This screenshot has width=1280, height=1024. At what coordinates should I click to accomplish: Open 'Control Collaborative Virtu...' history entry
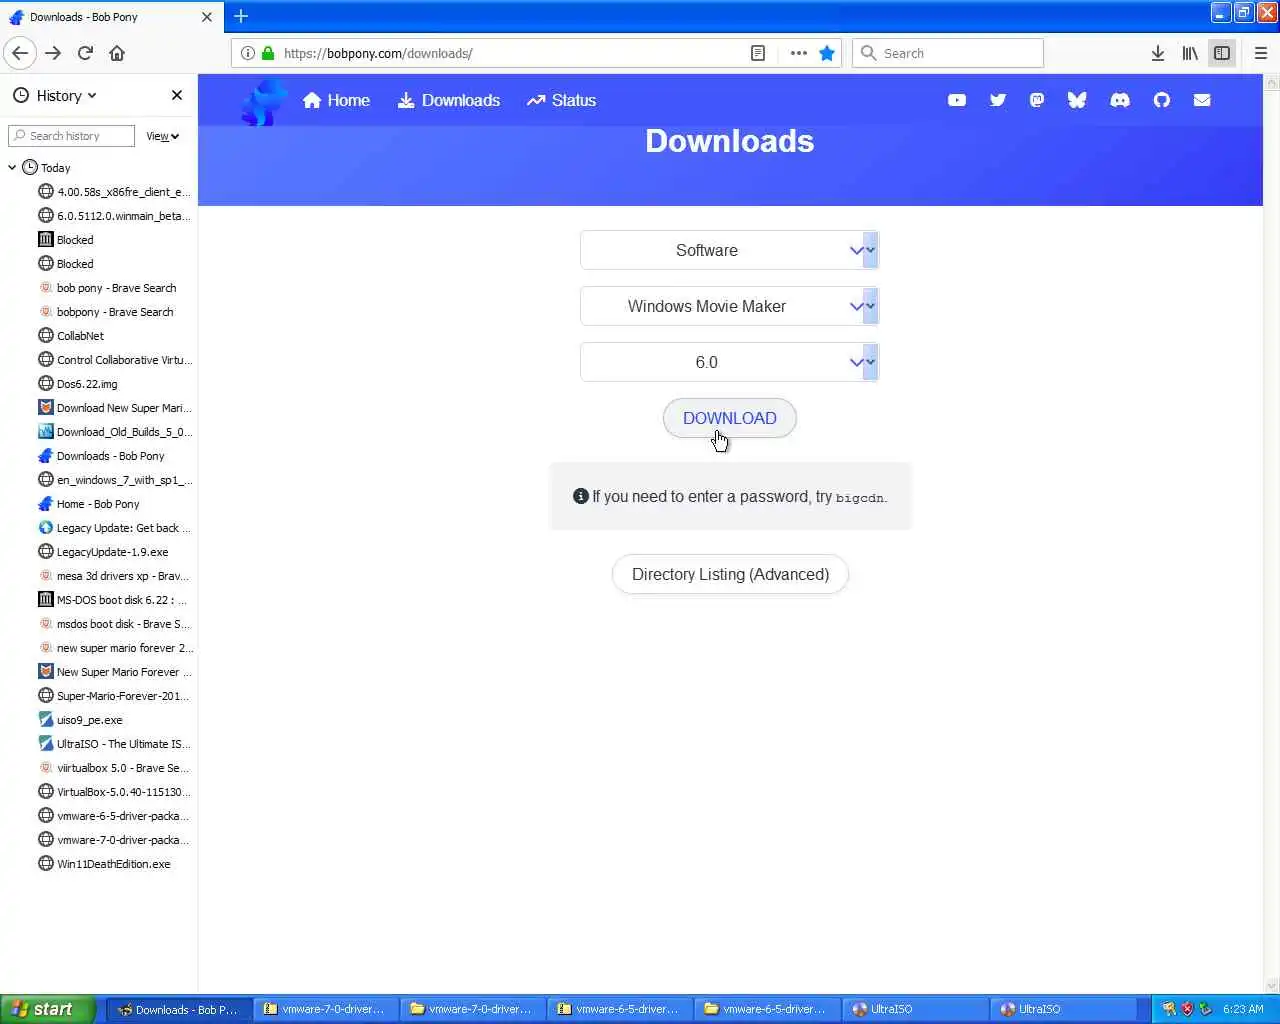pos(114,360)
